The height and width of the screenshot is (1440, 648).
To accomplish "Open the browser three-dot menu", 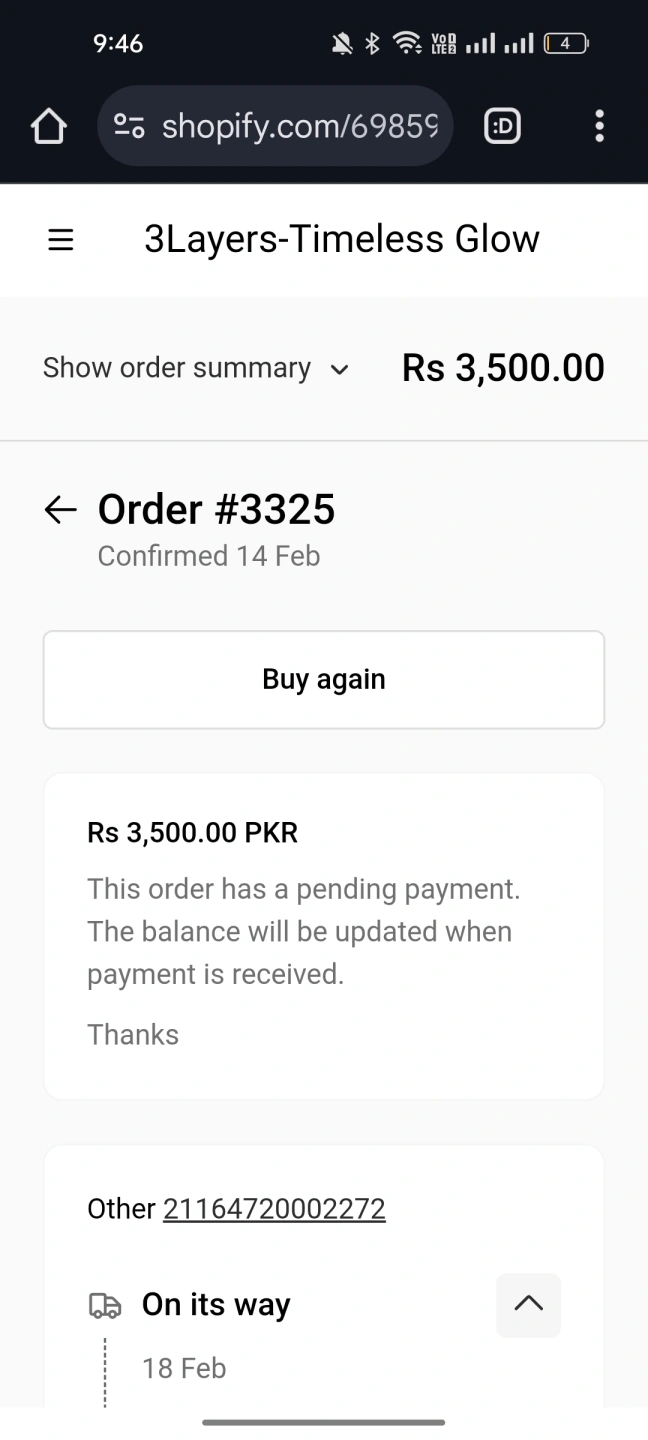I will coord(599,127).
